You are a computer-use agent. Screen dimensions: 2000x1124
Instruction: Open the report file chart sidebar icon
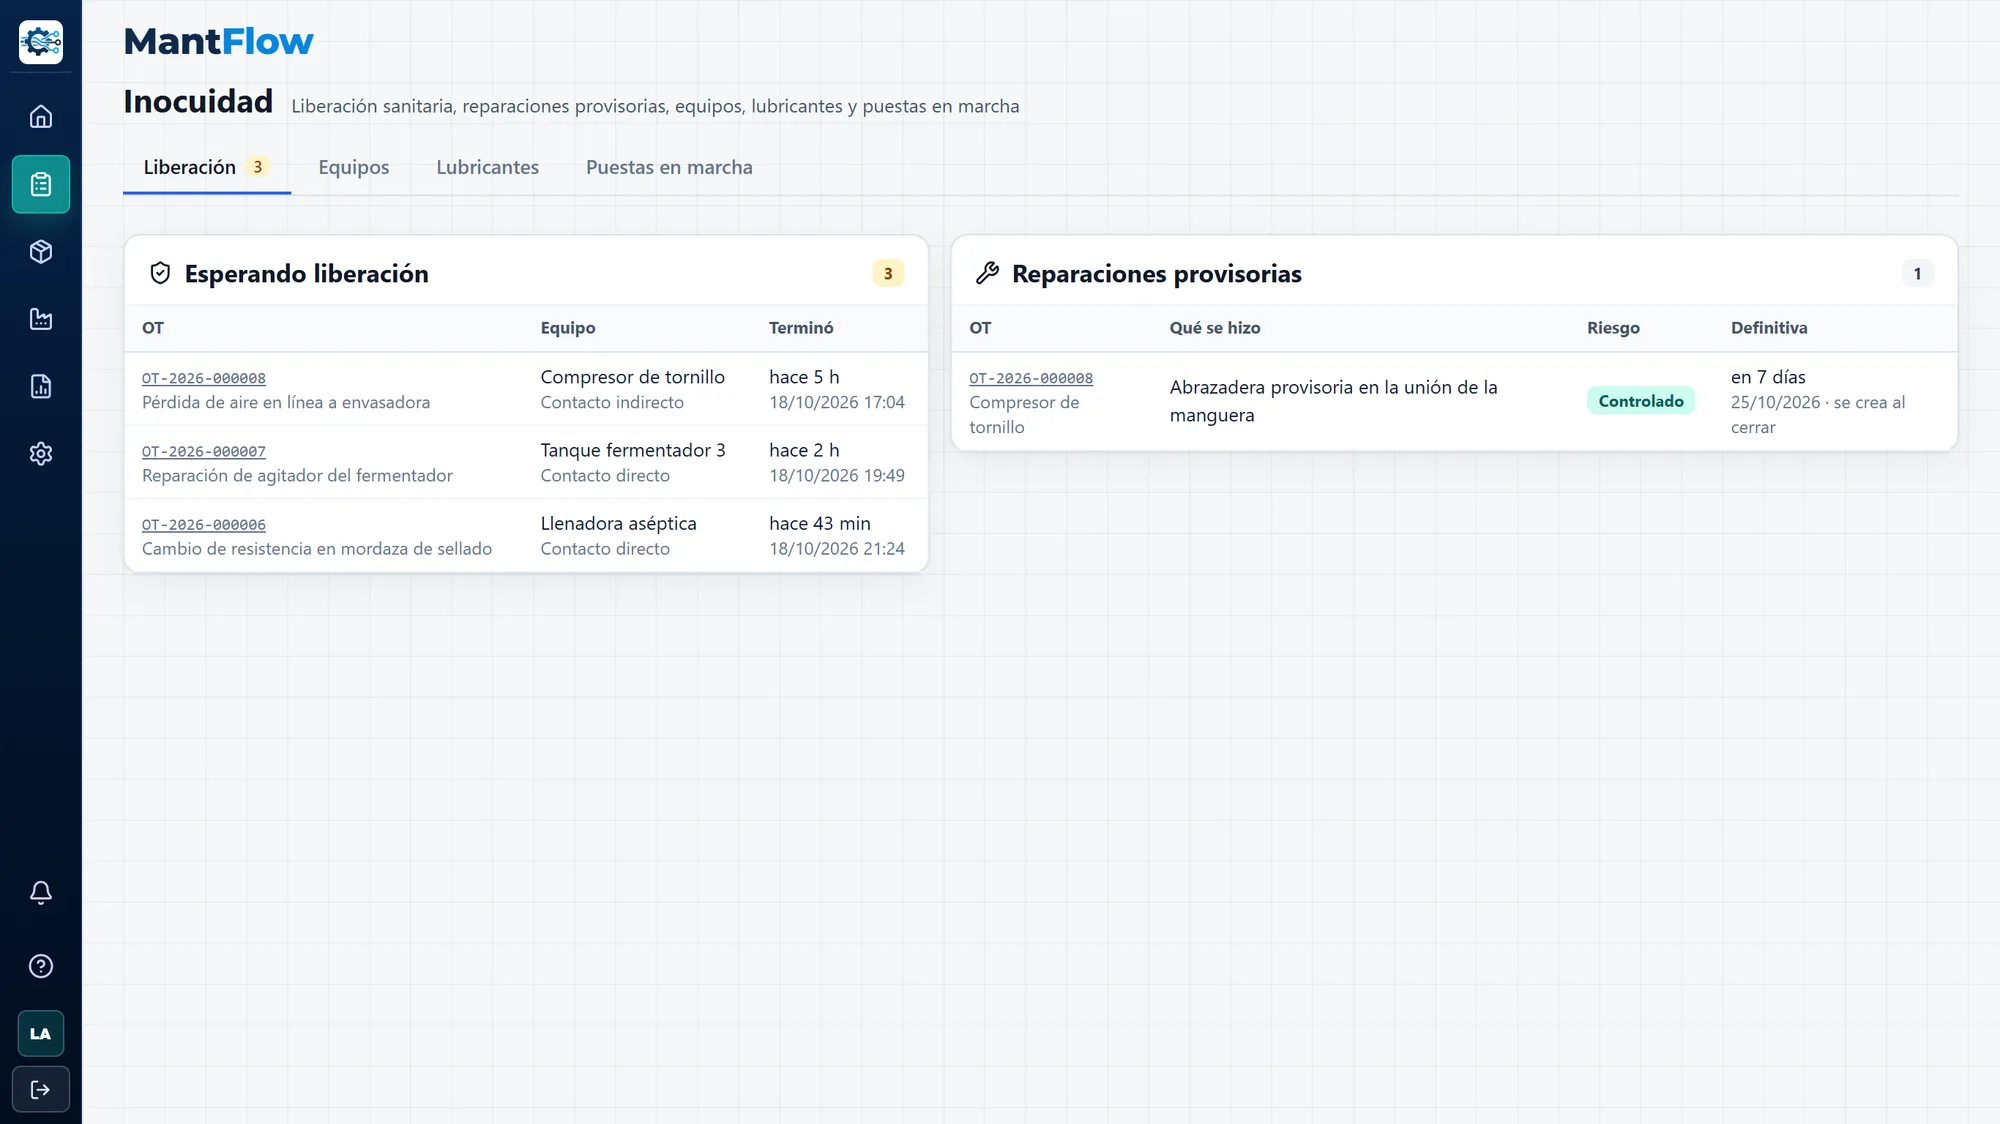click(x=41, y=386)
